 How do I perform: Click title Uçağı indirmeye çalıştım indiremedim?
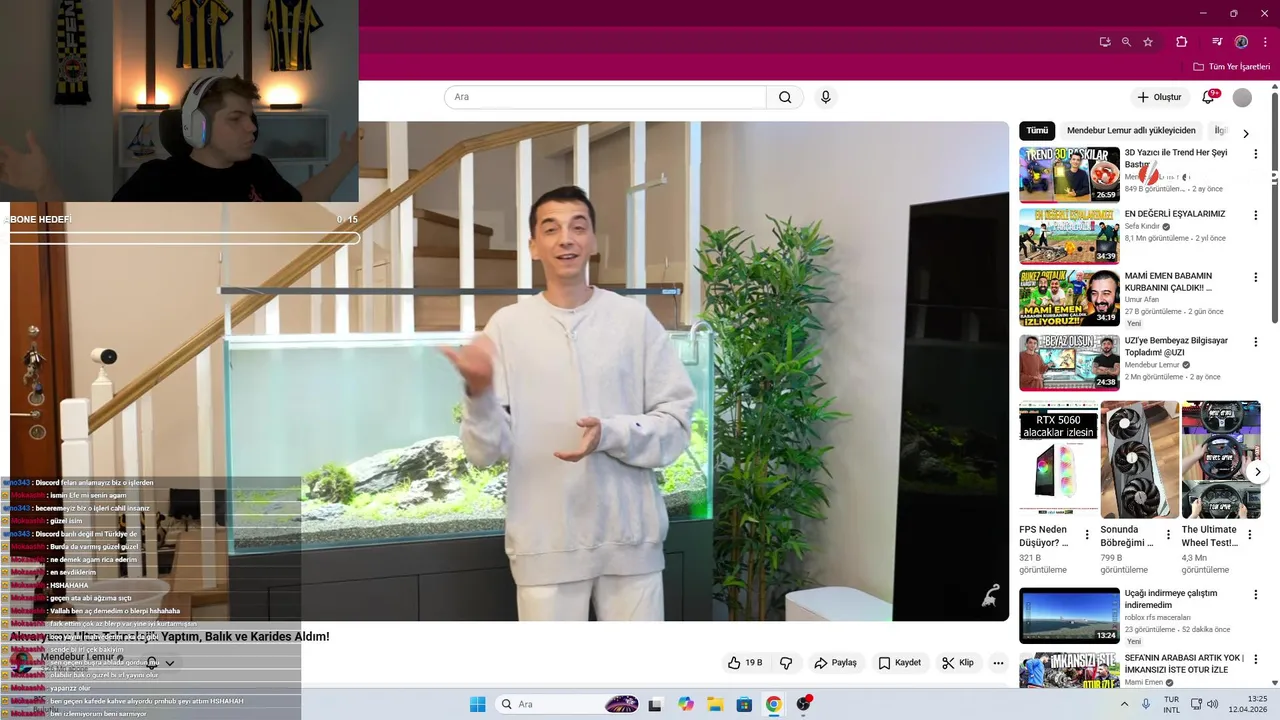click(1171, 599)
